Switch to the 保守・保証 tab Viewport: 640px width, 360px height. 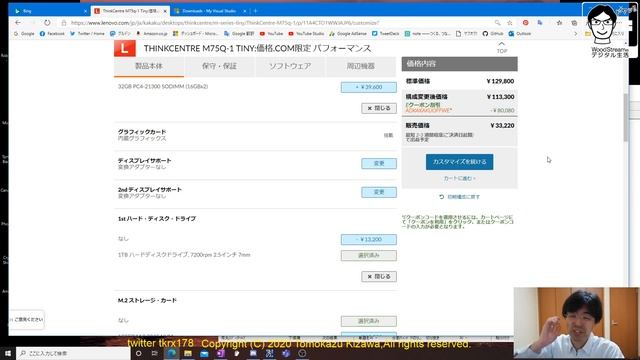tap(220, 66)
